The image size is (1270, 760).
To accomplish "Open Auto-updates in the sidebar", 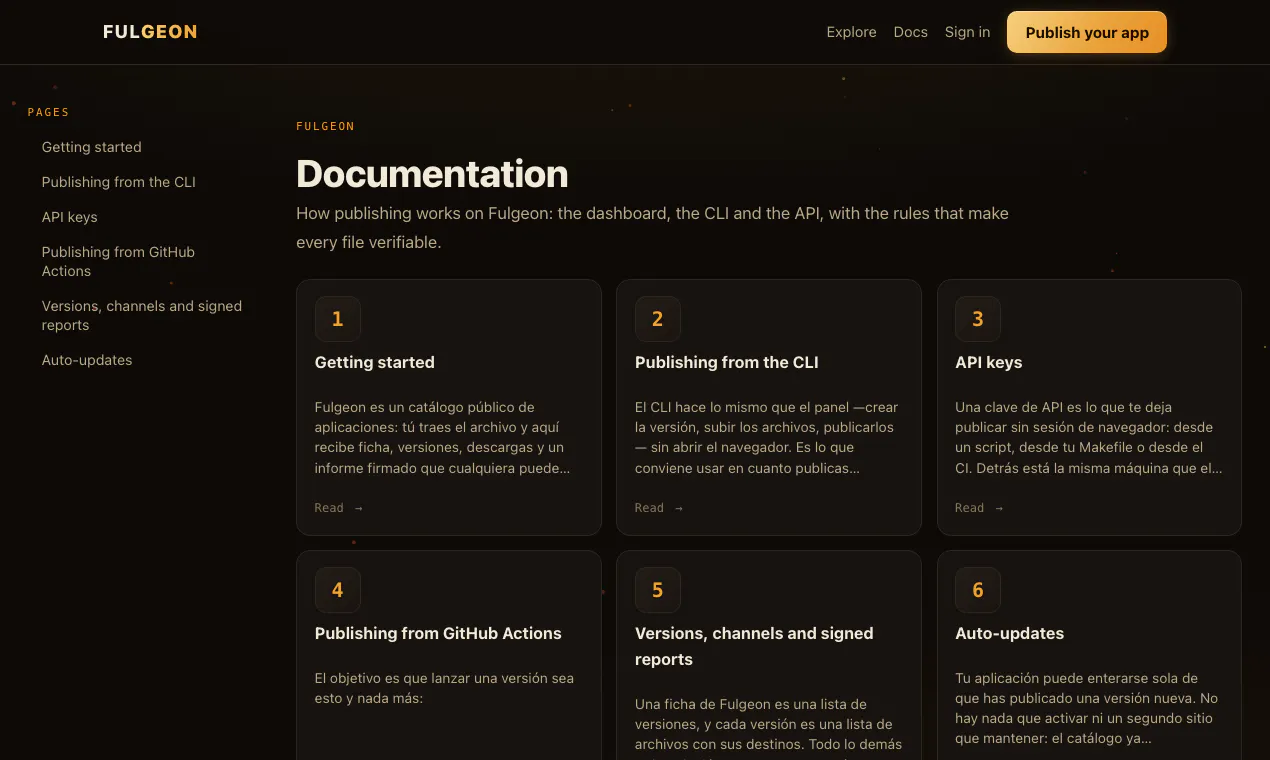I will point(86,360).
